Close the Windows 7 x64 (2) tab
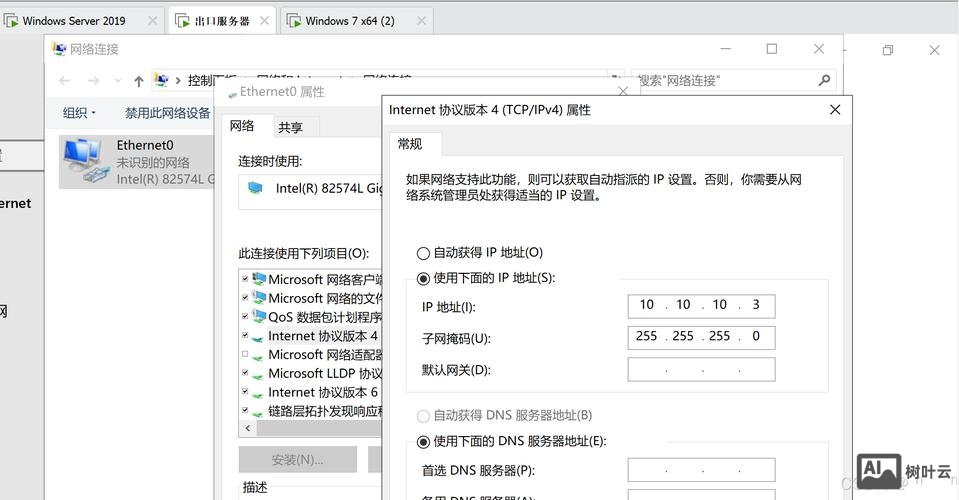This screenshot has height=500, width=959. click(x=421, y=21)
